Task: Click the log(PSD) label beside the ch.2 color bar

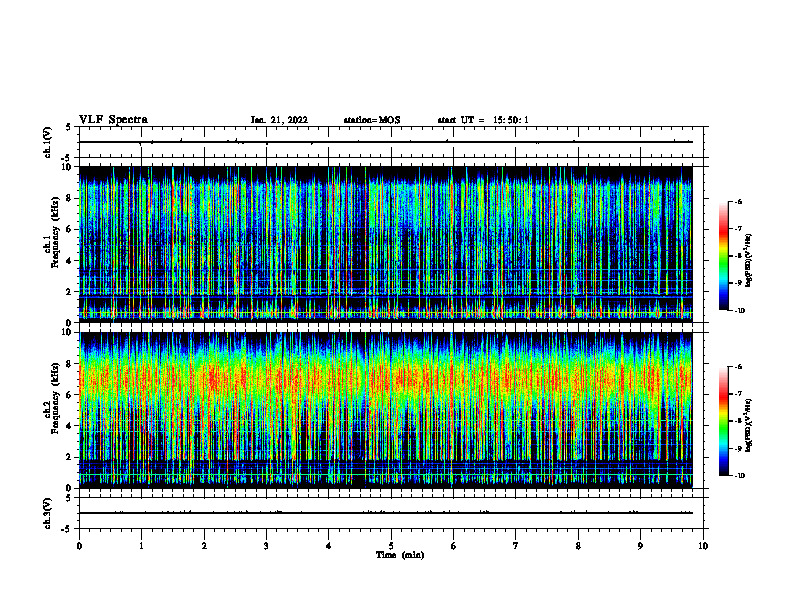Action: coord(748,426)
